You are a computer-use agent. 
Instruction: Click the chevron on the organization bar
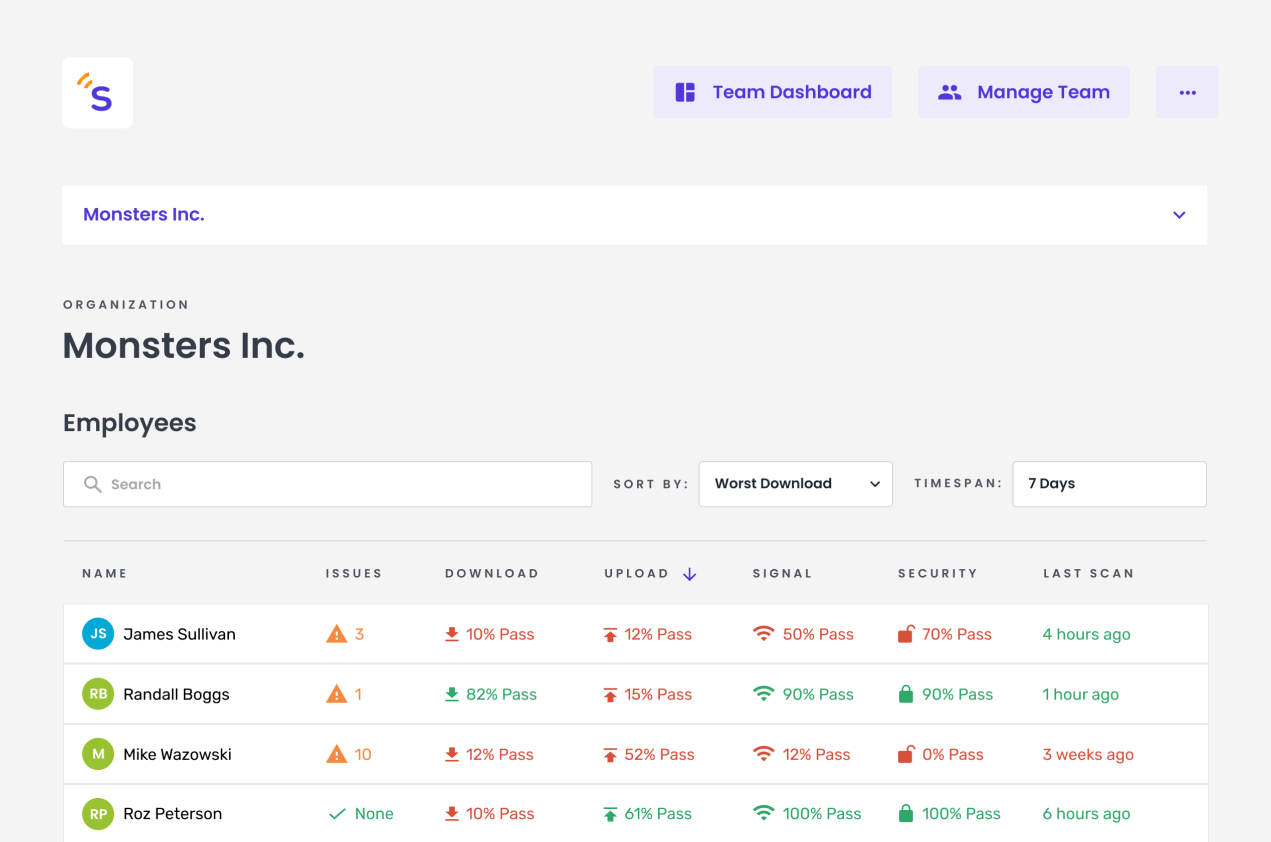point(1179,215)
